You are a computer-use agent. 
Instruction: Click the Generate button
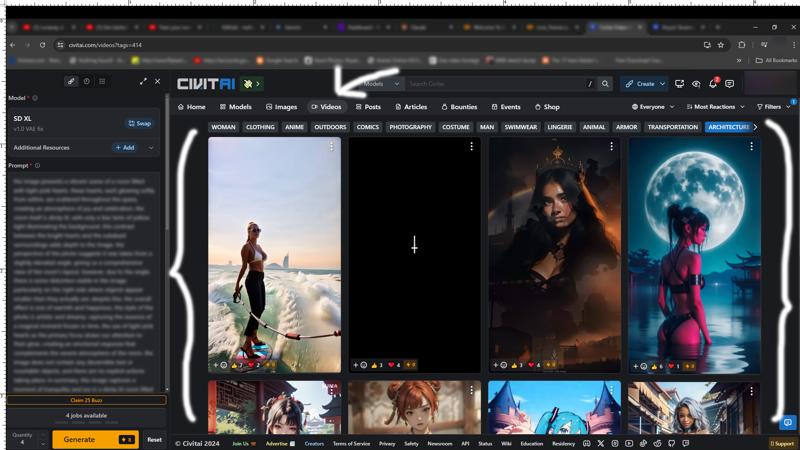pos(95,439)
